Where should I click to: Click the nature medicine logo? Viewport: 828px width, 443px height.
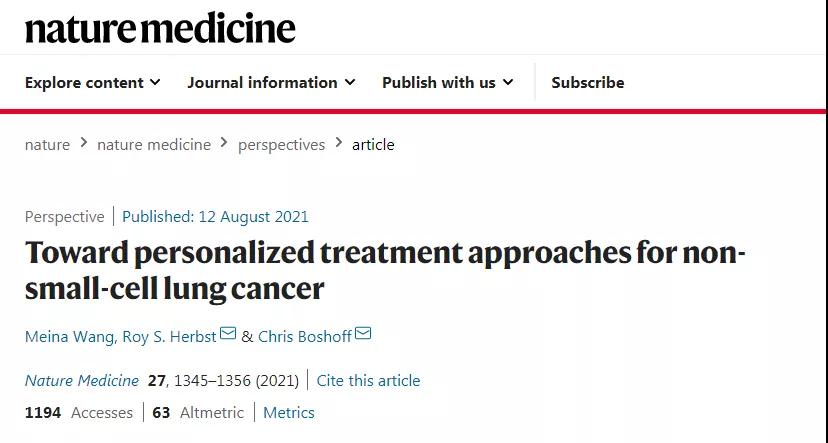click(x=160, y=29)
